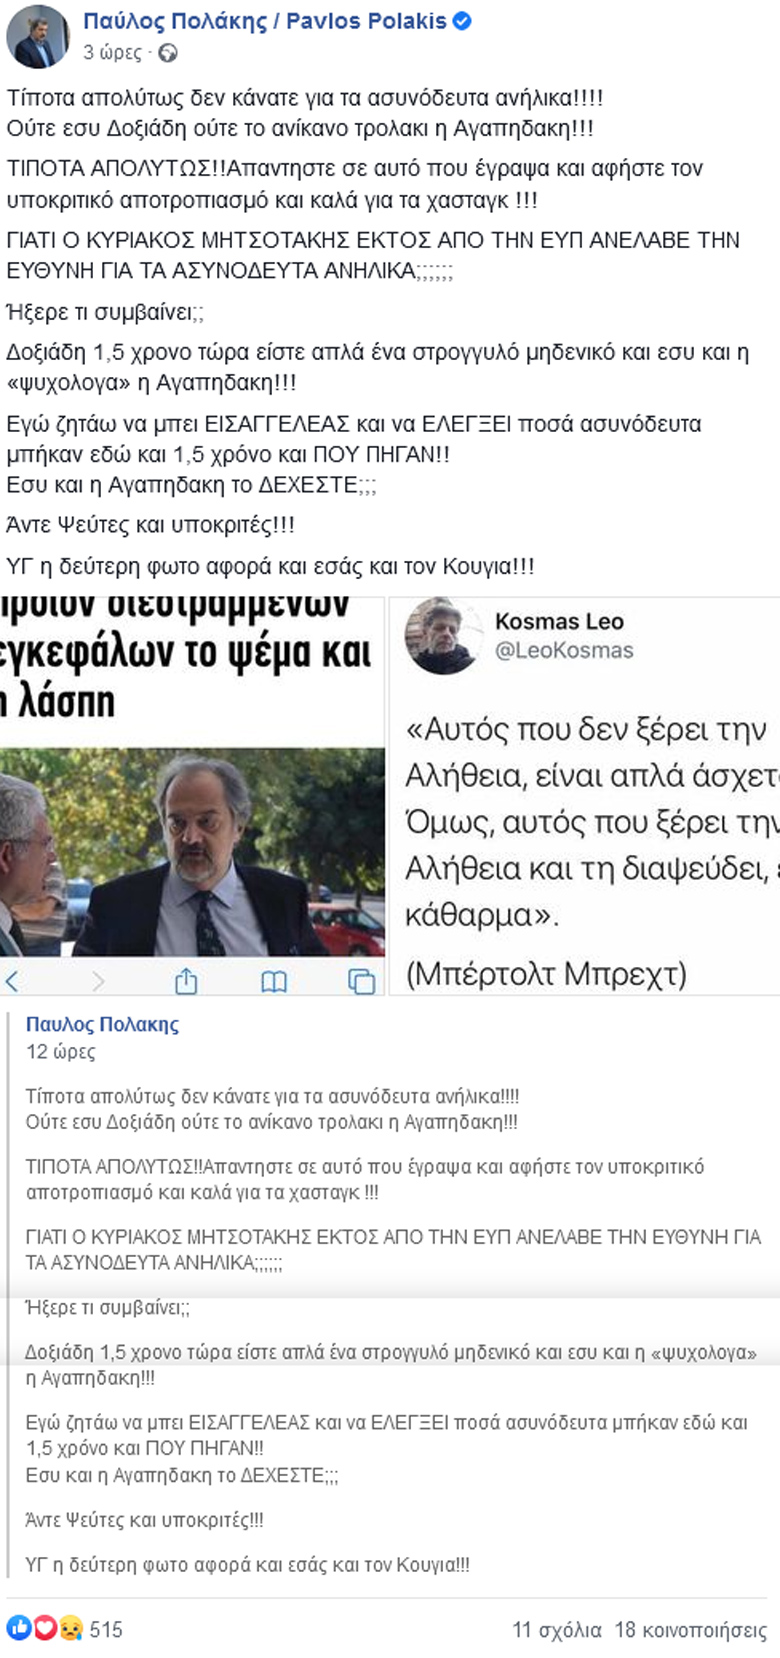Tap the bookmarks book icon
The image size is (780, 1658).
point(274,982)
